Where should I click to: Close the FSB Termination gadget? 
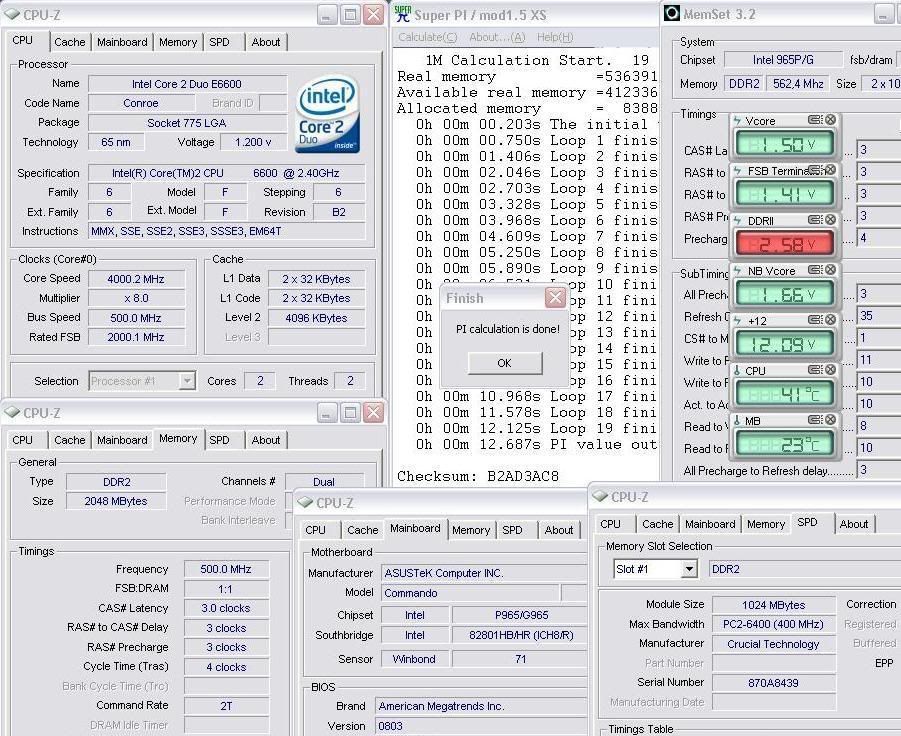(x=830, y=170)
